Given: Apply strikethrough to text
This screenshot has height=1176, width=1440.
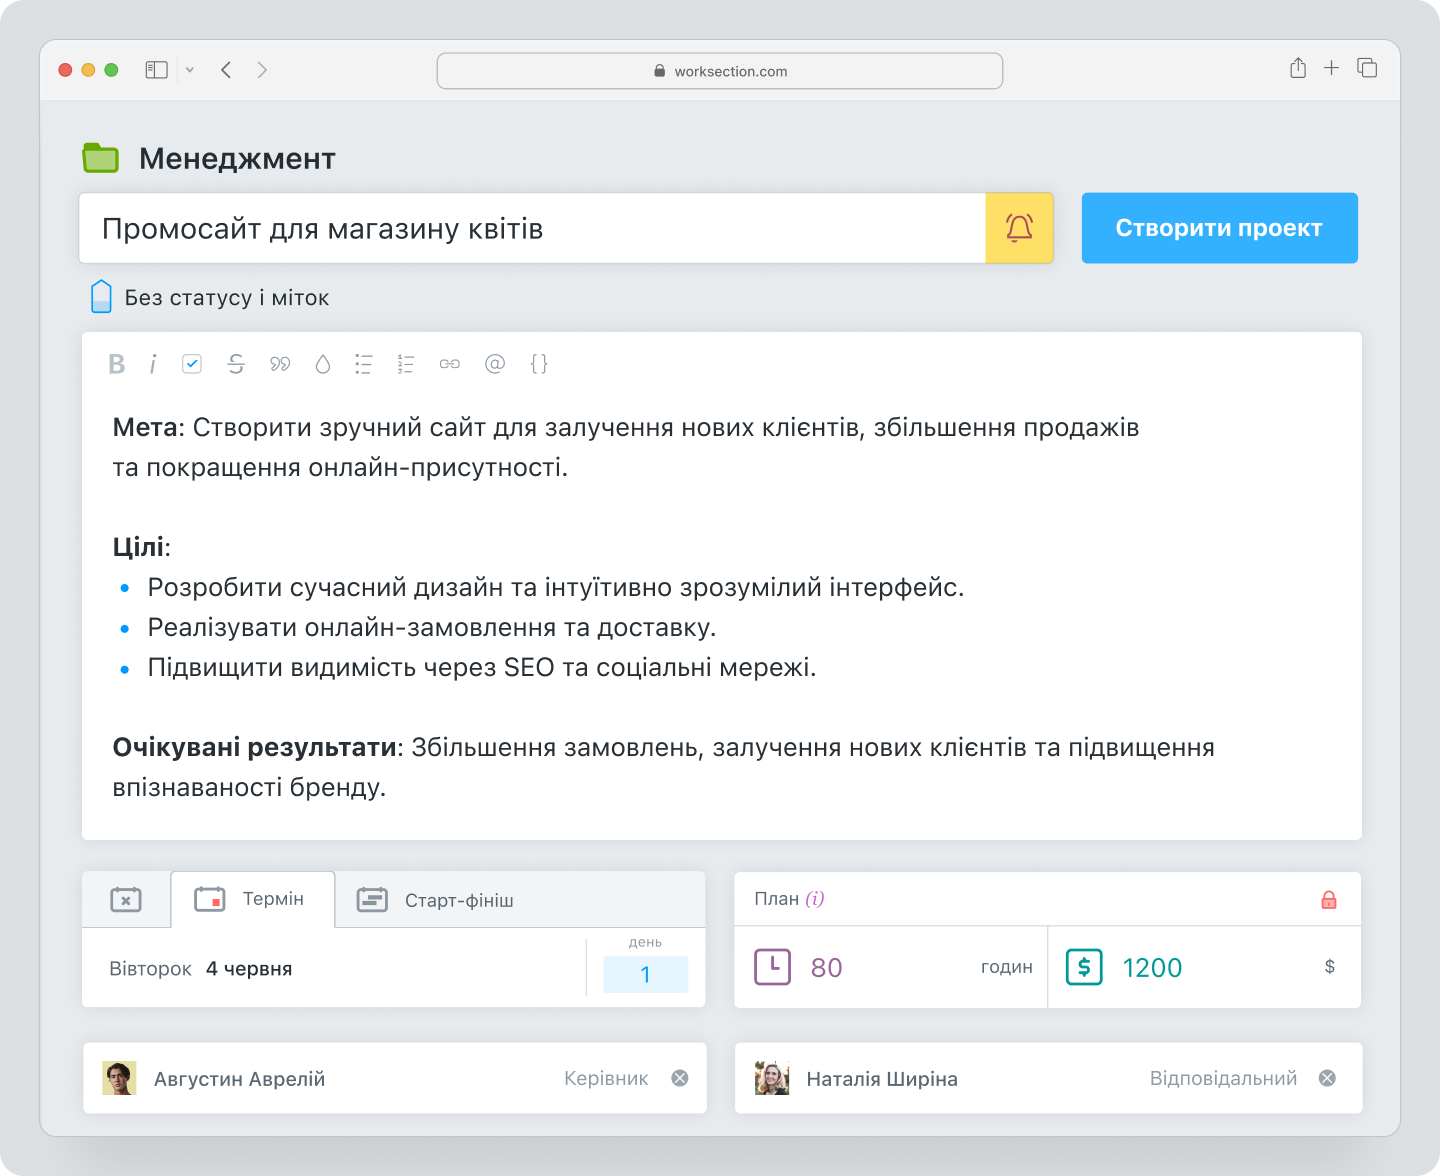Looking at the screenshot, I should pos(236,364).
